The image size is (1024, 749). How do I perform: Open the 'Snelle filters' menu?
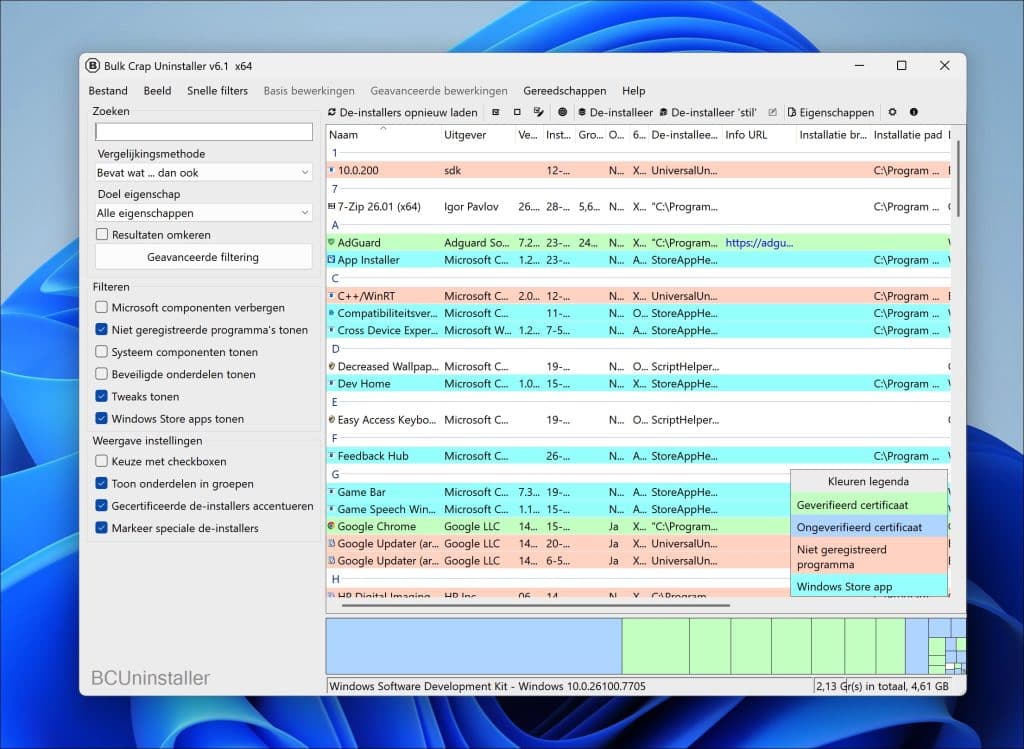pos(217,91)
